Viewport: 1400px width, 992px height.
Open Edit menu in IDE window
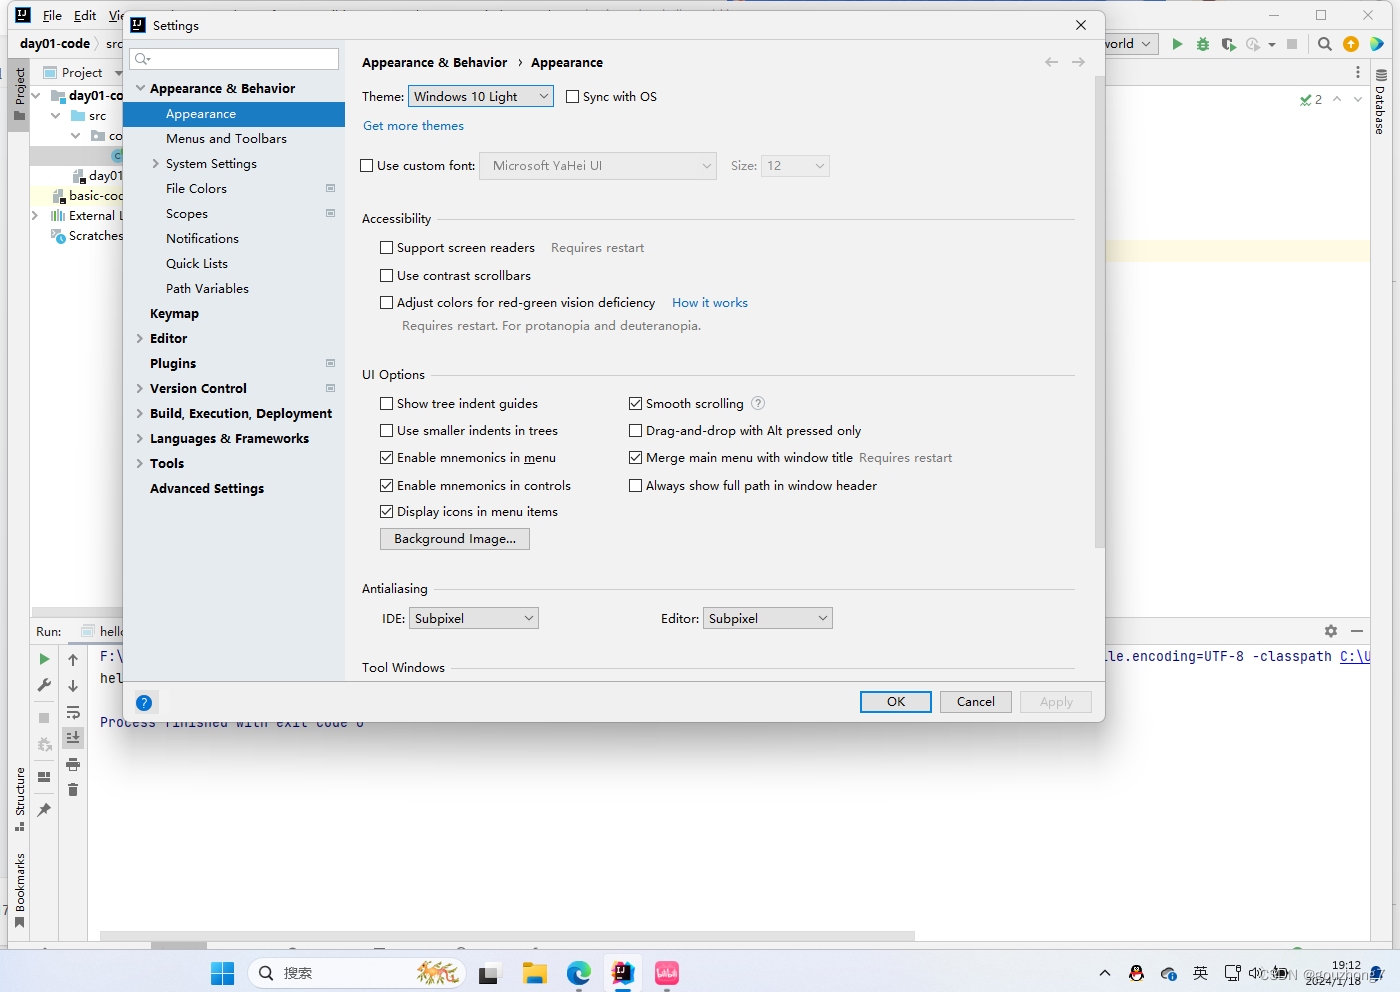pyautogui.click(x=85, y=15)
